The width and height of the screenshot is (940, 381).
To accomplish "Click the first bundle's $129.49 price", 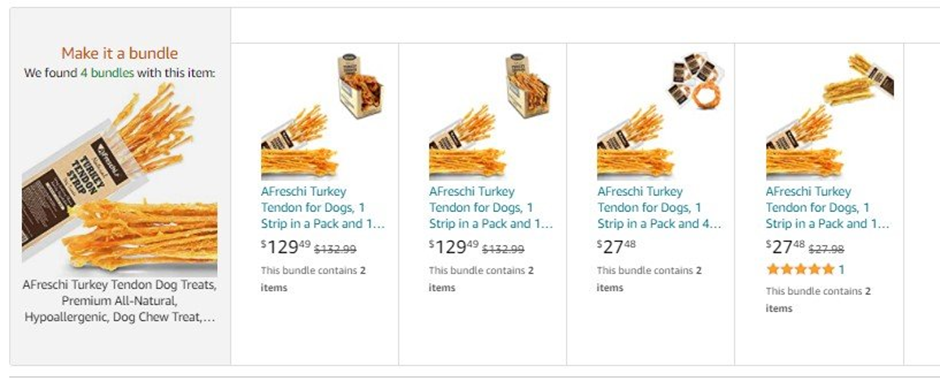I will [286, 247].
